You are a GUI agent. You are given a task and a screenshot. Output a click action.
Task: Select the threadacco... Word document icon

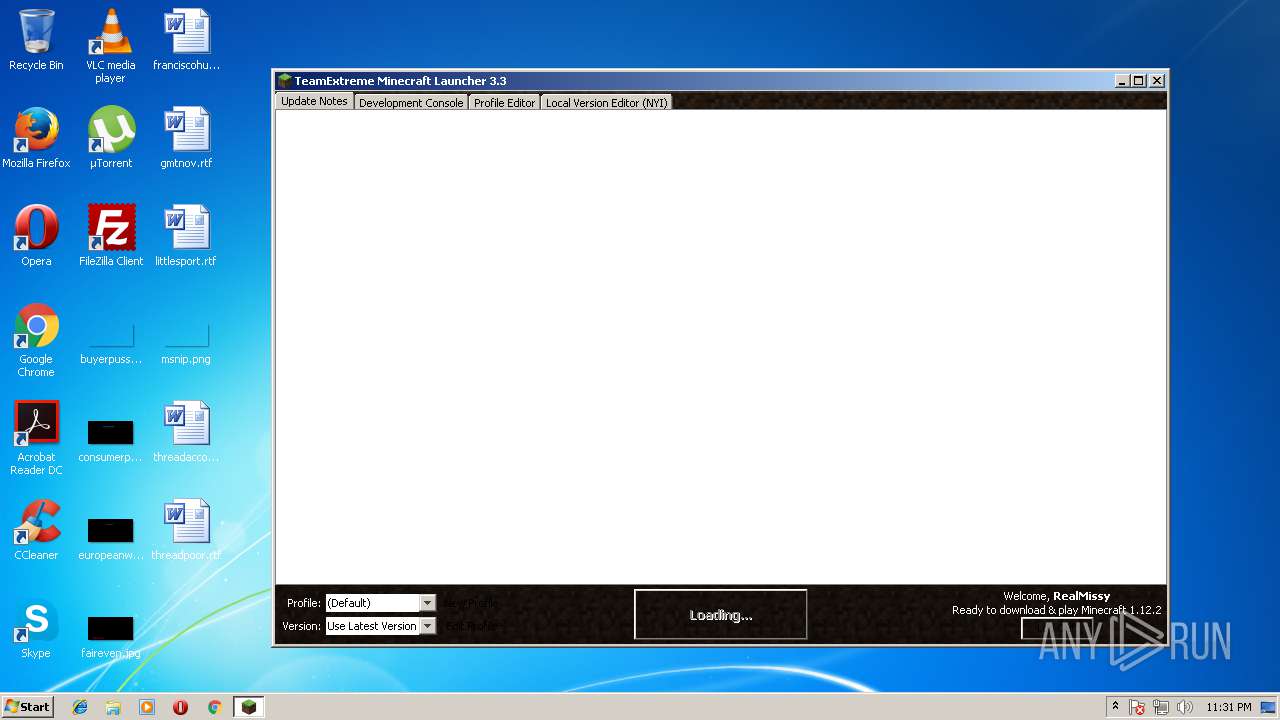click(x=186, y=432)
